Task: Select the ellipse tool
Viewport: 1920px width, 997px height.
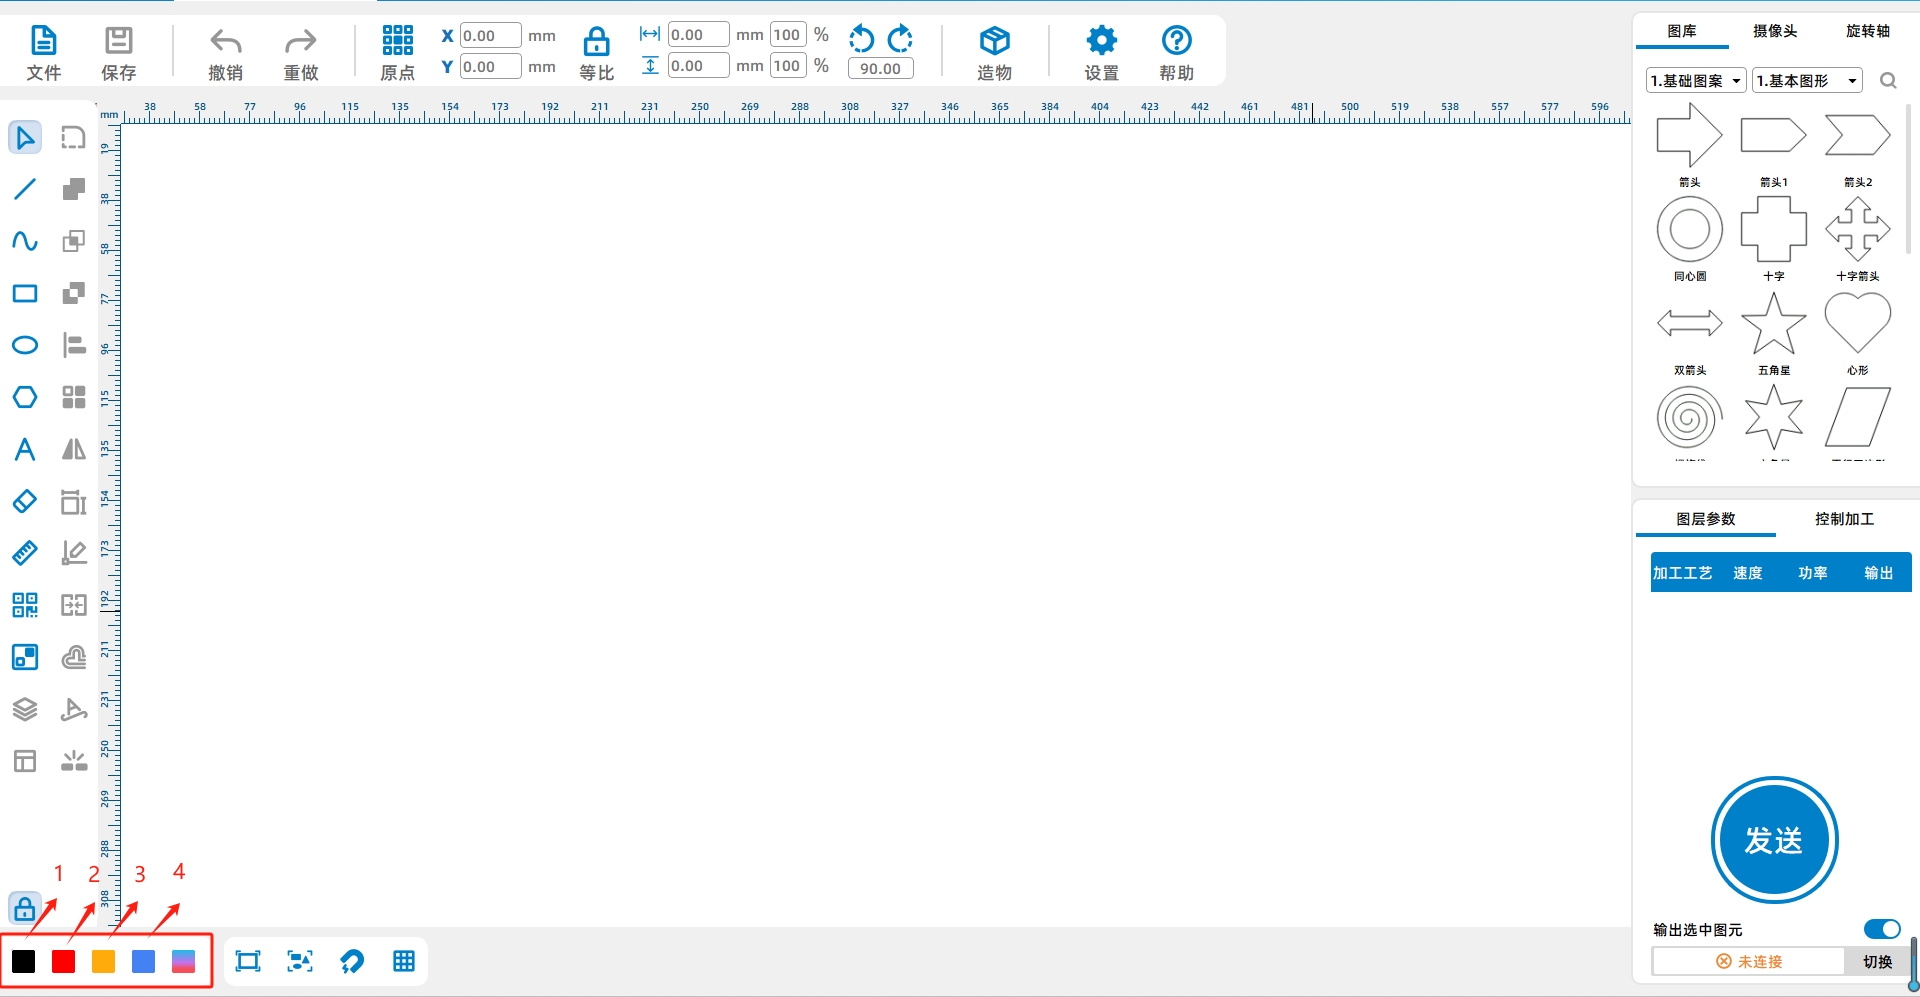Action: click(25, 345)
